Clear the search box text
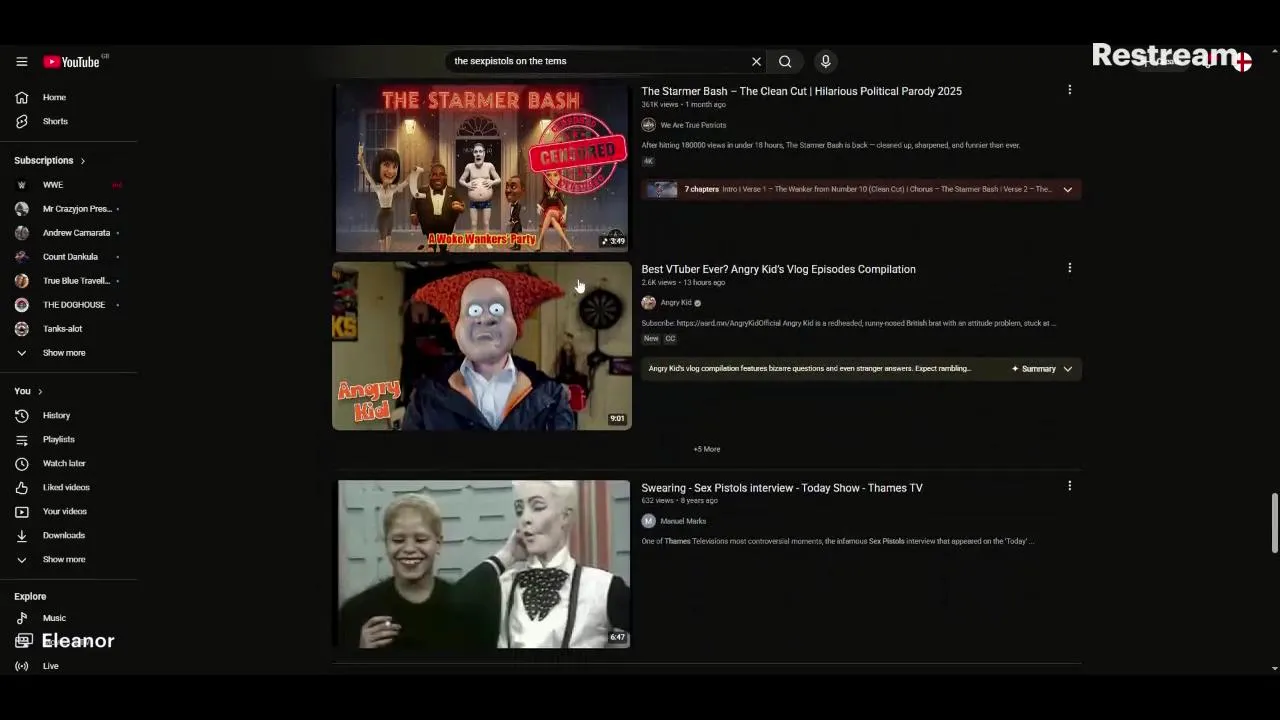This screenshot has width=1280, height=720. tap(756, 61)
